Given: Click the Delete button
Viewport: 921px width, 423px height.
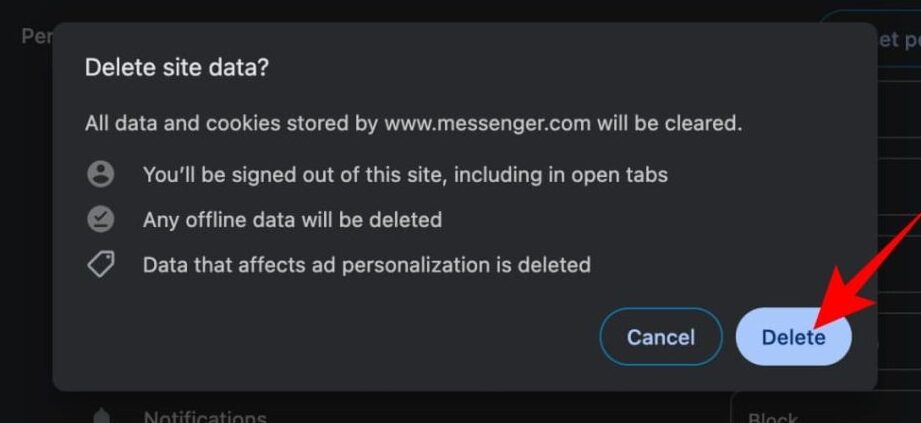Looking at the screenshot, I should 793,337.
